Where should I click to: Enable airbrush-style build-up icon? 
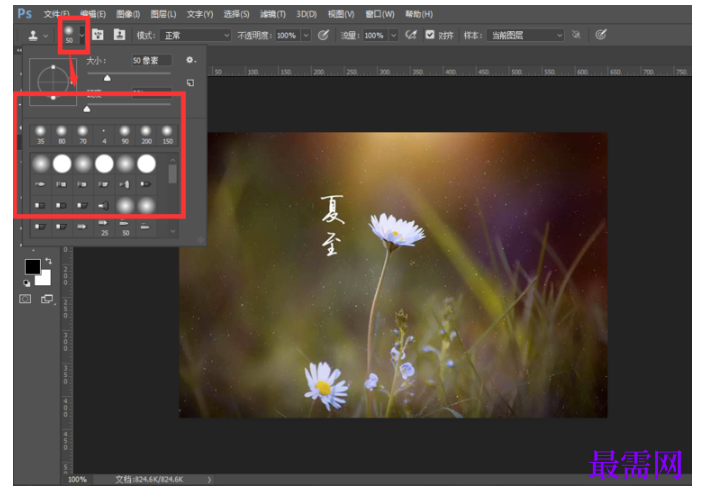(410, 35)
